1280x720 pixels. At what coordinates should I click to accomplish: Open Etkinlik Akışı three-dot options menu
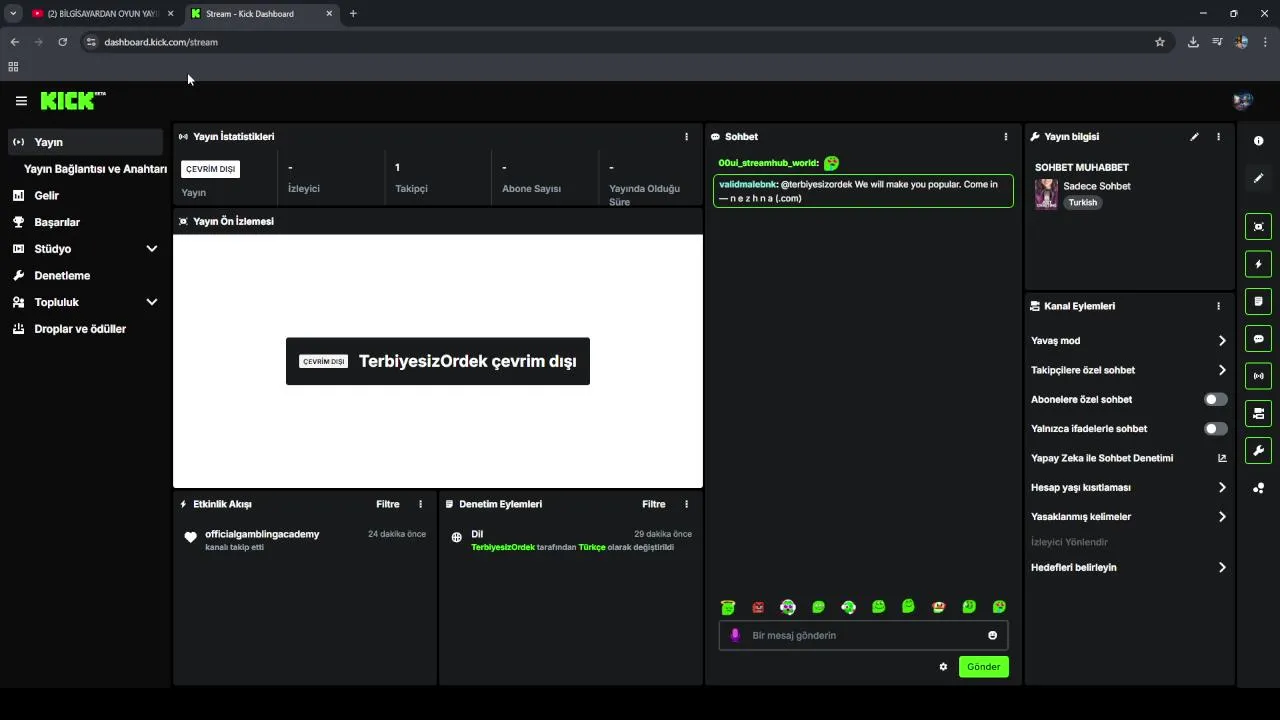tap(420, 504)
